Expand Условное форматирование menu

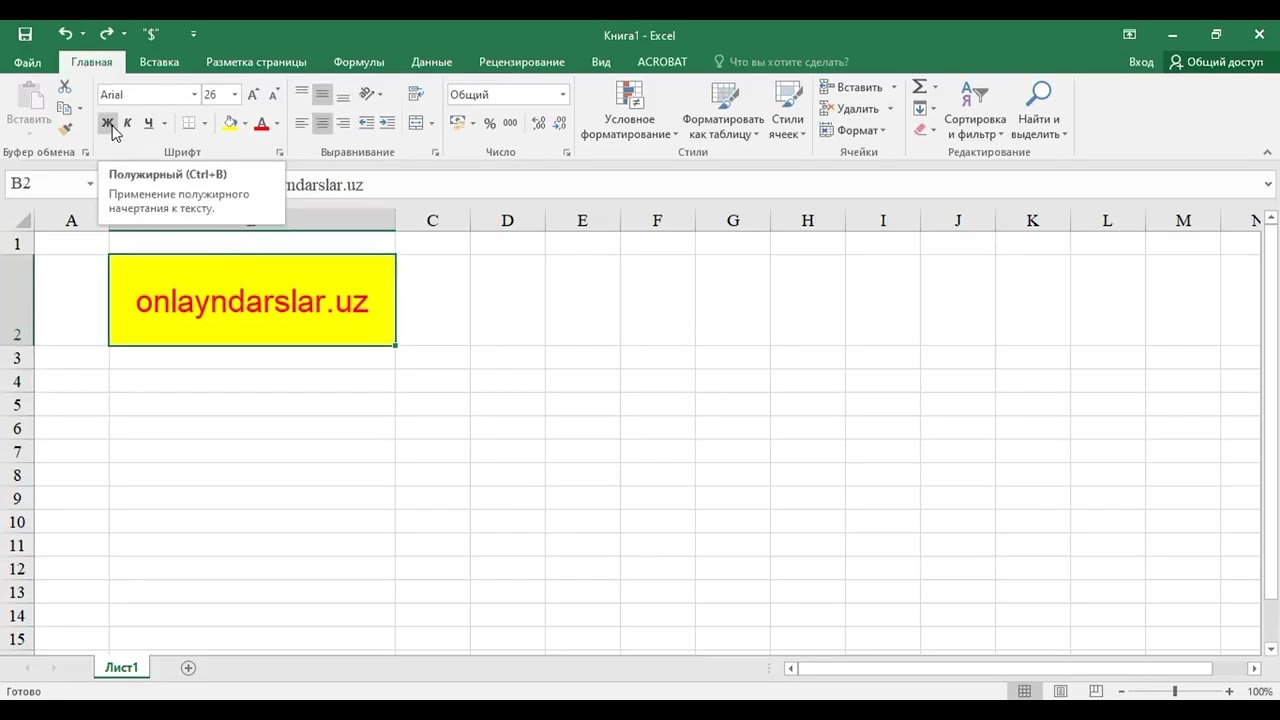point(630,110)
